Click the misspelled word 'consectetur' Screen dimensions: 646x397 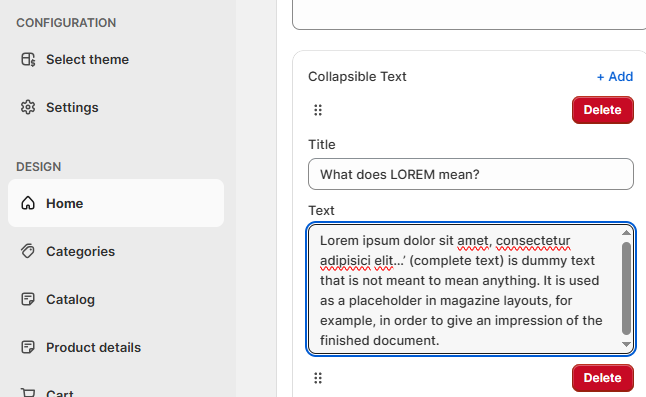pos(533,241)
